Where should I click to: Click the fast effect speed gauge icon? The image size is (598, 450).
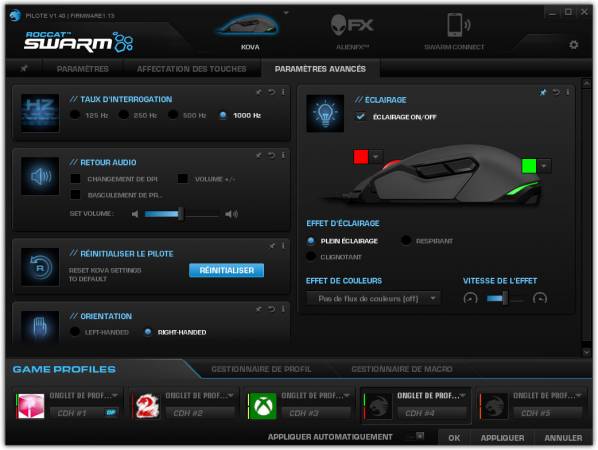click(x=540, y=298)
